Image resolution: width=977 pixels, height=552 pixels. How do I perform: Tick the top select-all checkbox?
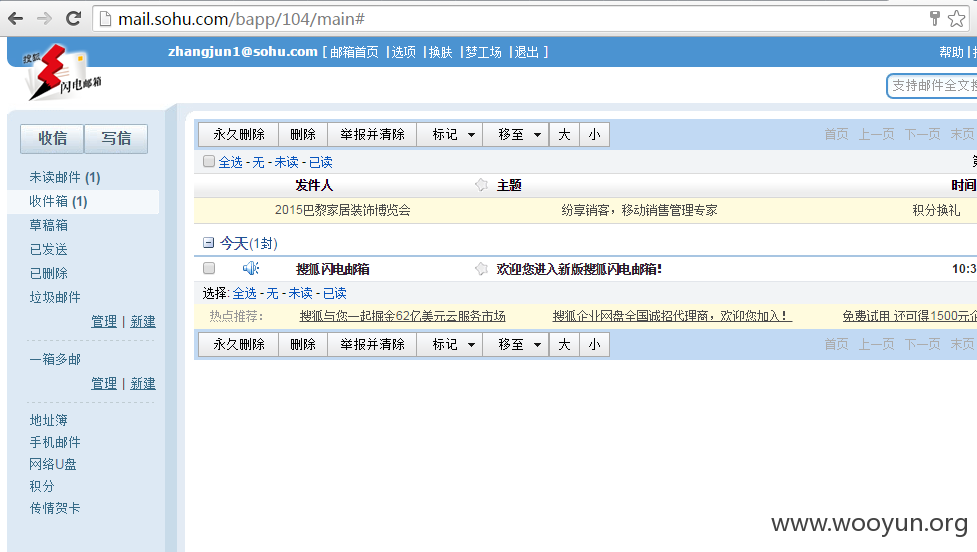click(209, 162)
